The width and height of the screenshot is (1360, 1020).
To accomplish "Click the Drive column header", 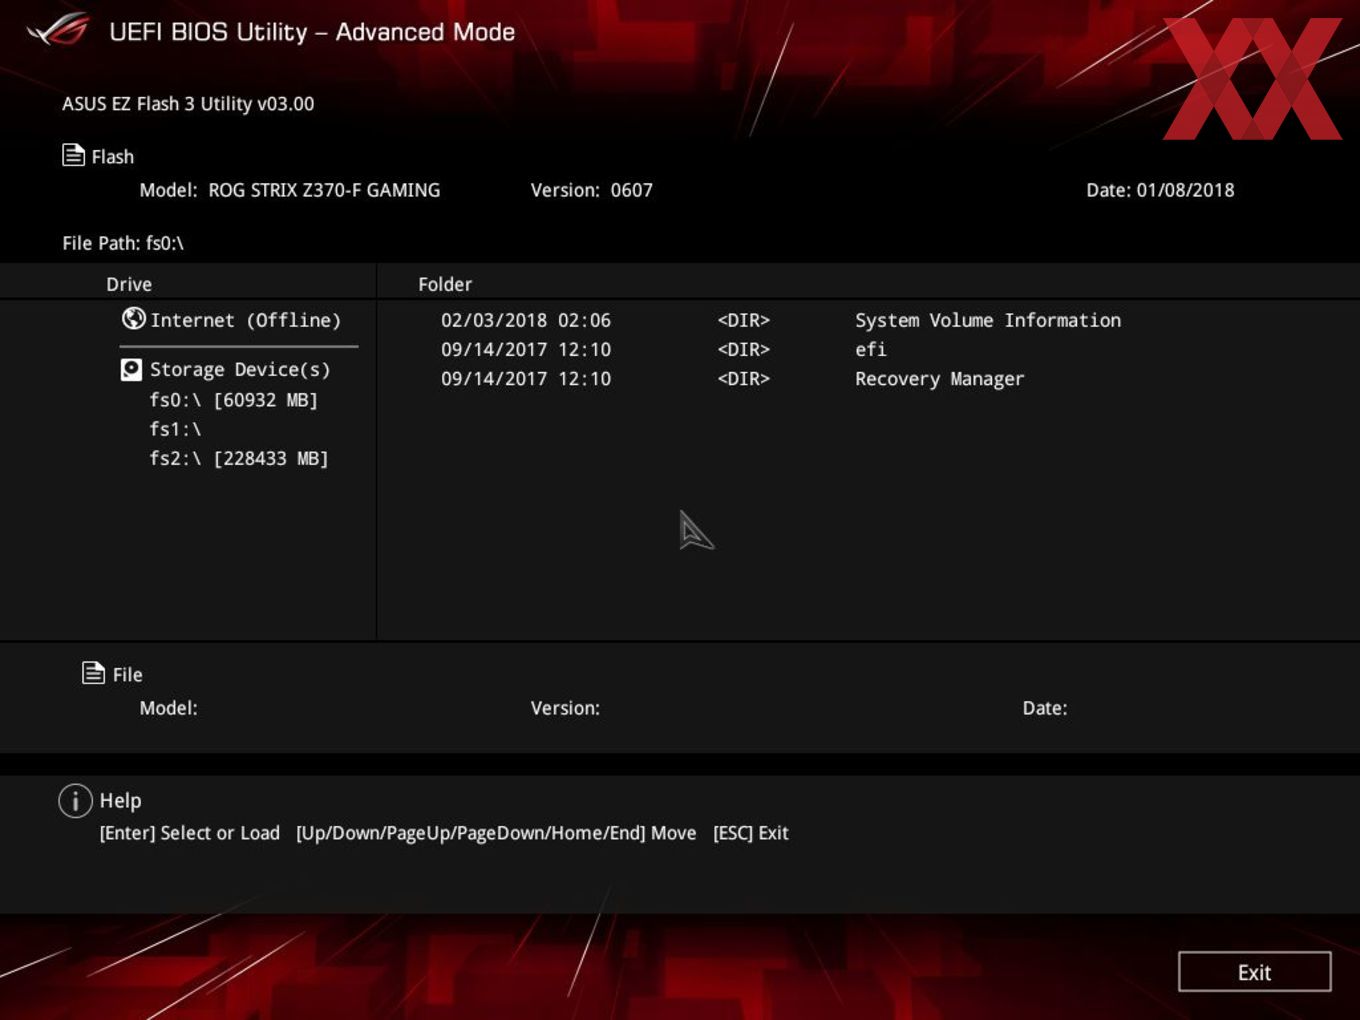I will click(129, 284).
